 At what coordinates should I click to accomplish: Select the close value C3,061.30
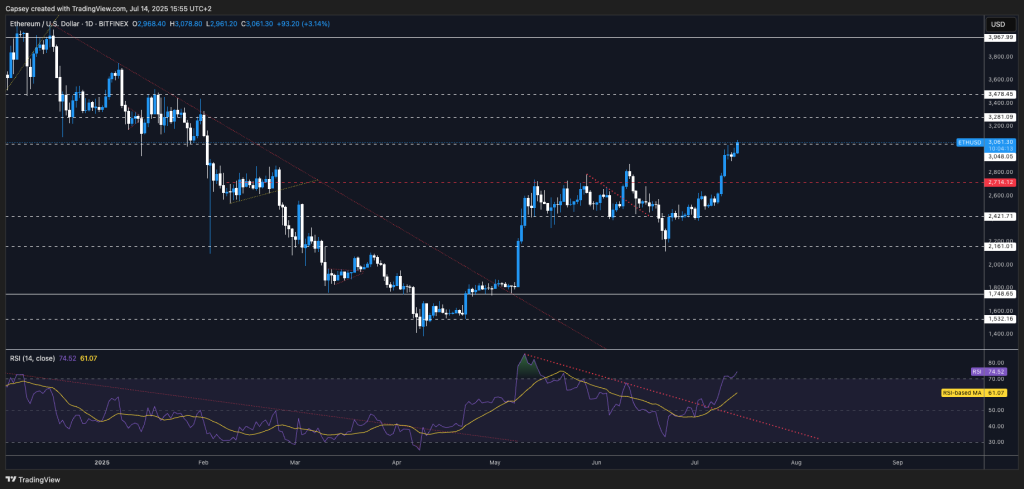tap(256, 24)
